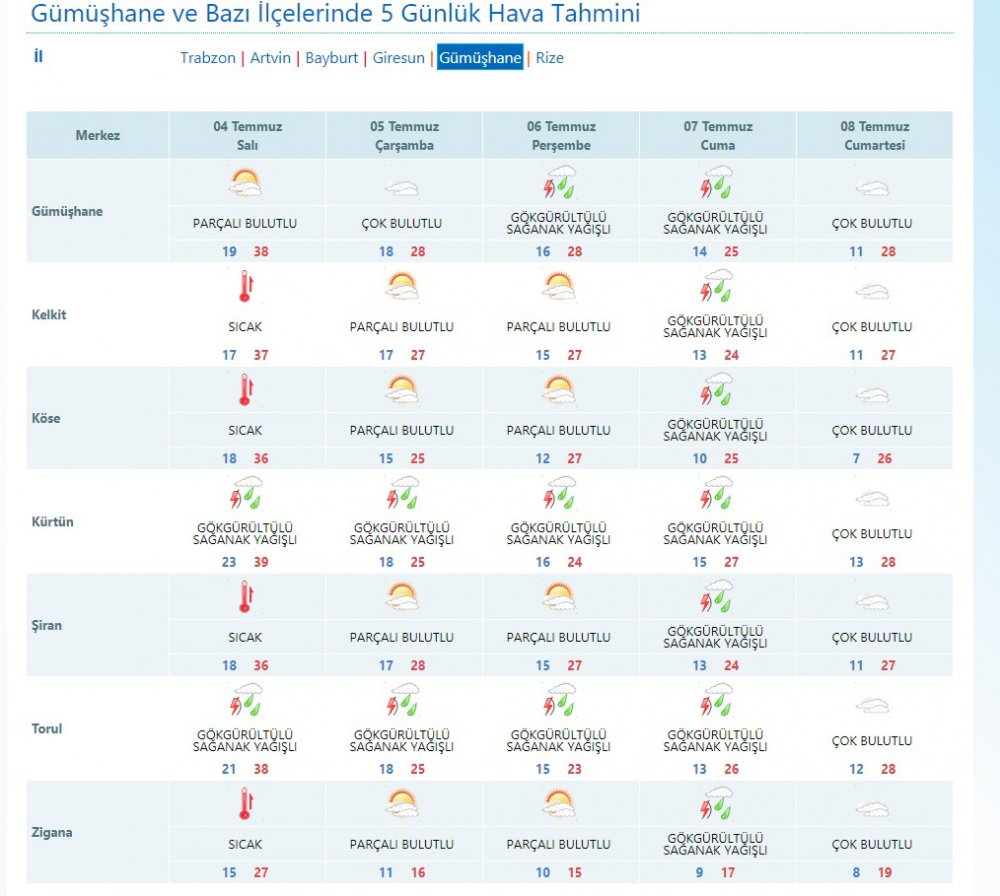Image resolution: width=1000 pixels, height=896 pixels.
Task: Click Gümüşhane's cloudy icon for 05 Temmuz
Action: pos(402,188)
